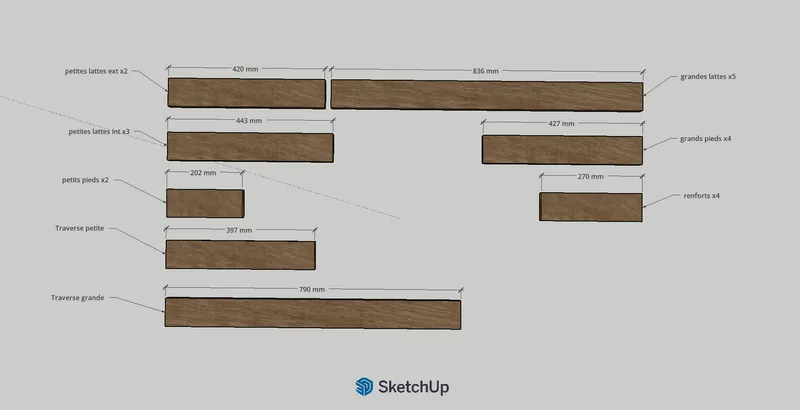Screen dimensions: 800x410
Task: Click the "grandes lattes x5" label
Action: tap(708, 76)
